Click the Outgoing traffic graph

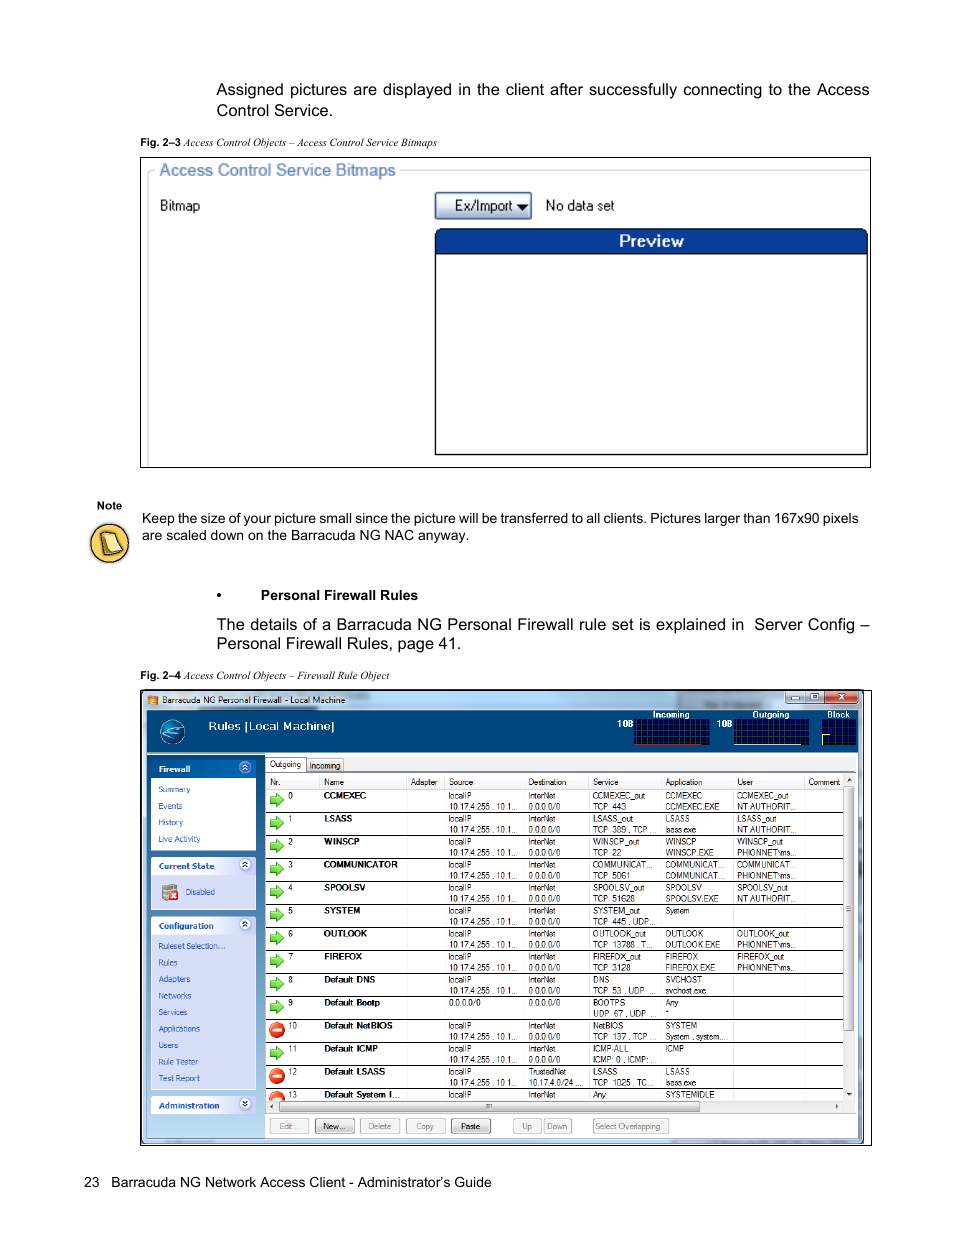coord(771,732)
